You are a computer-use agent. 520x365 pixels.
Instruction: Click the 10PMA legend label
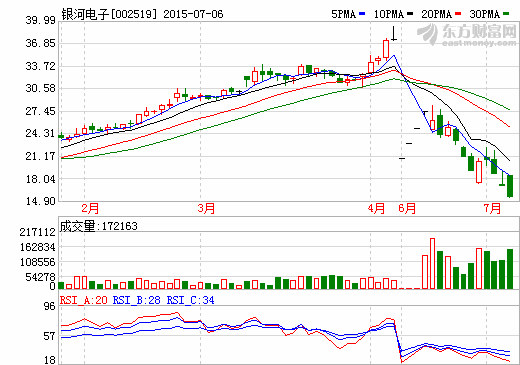pos(389,14)
